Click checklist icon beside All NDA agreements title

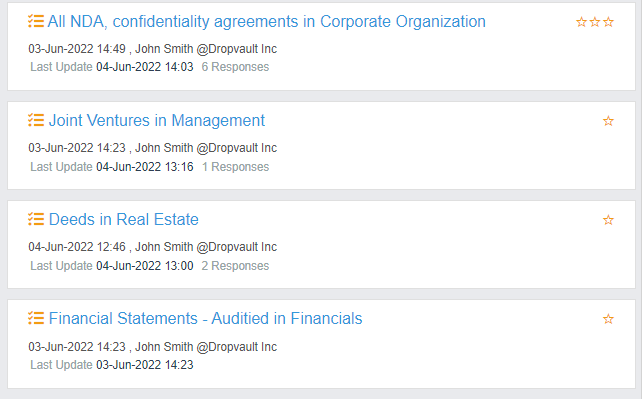pyautogui.click(x=36, y=21)
